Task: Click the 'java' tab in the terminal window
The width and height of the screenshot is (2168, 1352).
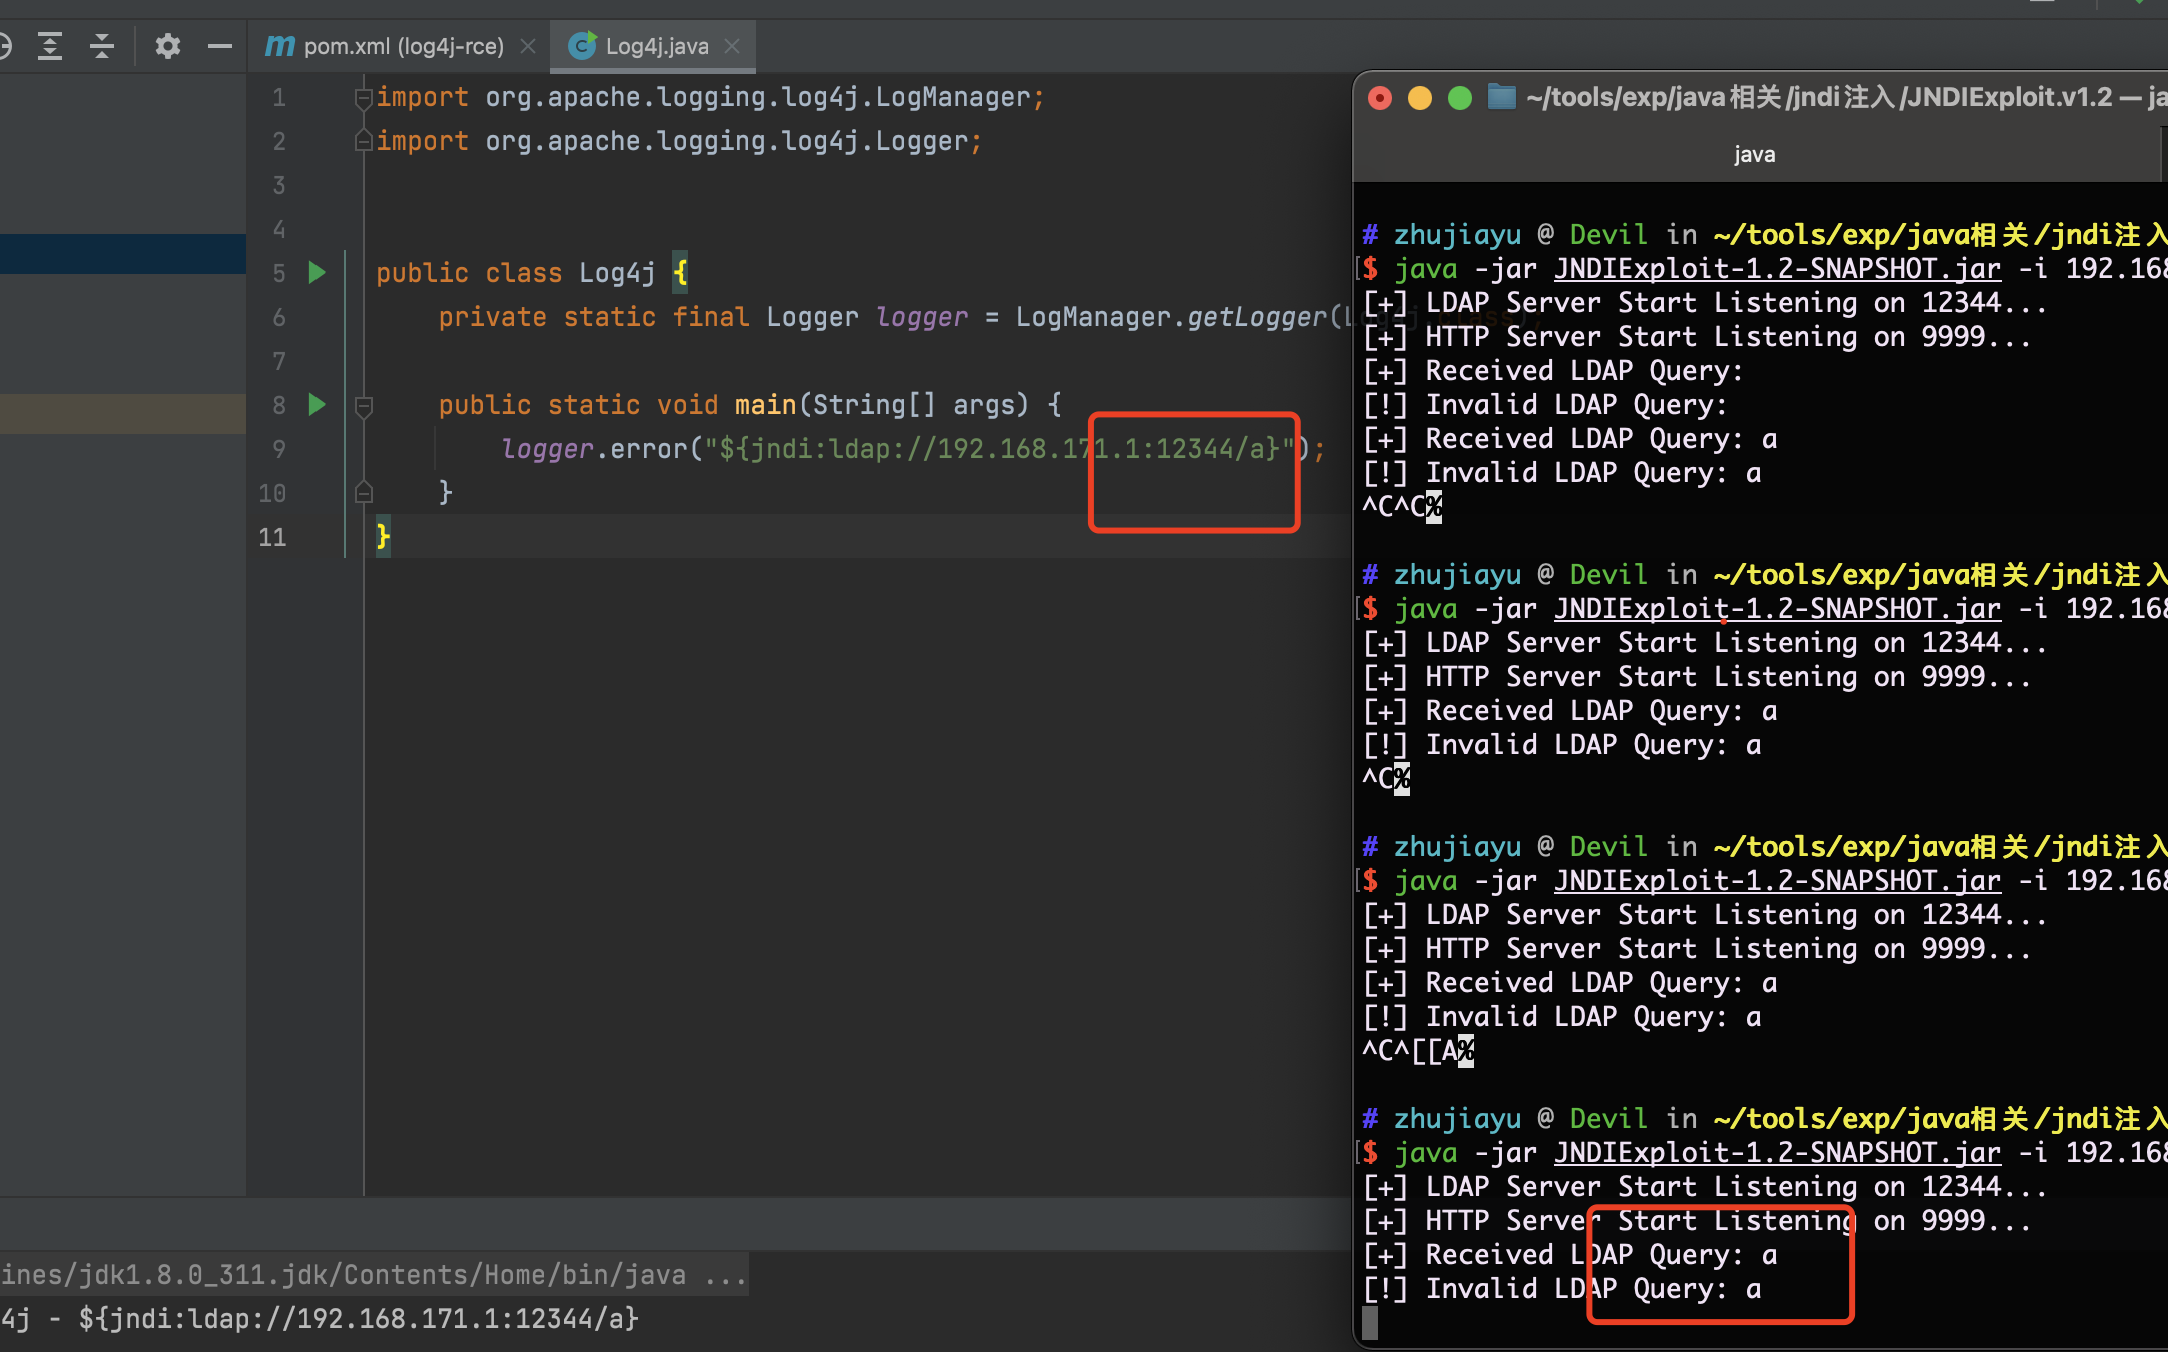Action: (1754, 155)
